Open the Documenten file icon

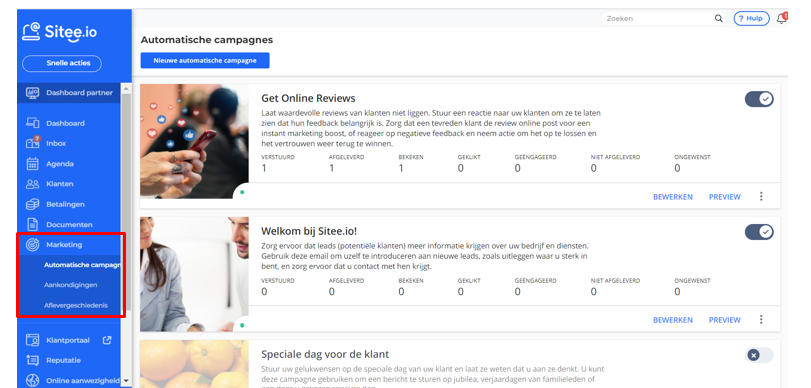pyautogui.click(x=33, y=225)
